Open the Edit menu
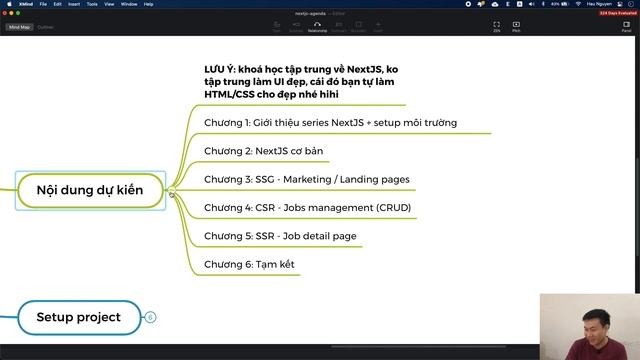This screenshot has height=360, width=640. [58, 4]
